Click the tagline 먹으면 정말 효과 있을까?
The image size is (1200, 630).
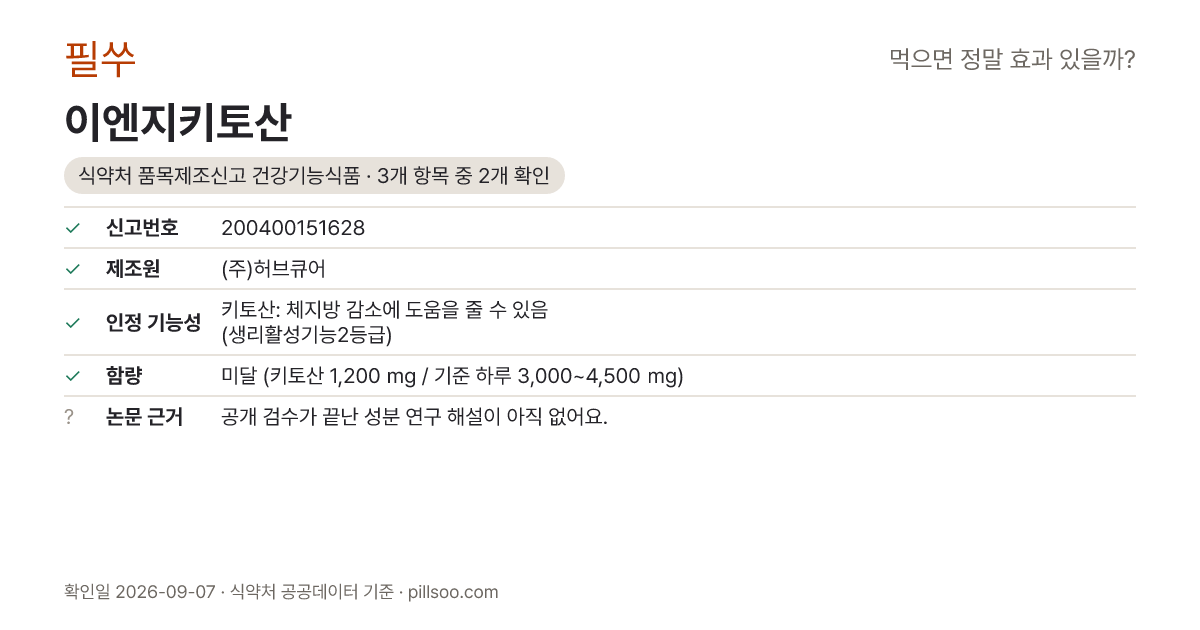click(x=1012, y=59)
